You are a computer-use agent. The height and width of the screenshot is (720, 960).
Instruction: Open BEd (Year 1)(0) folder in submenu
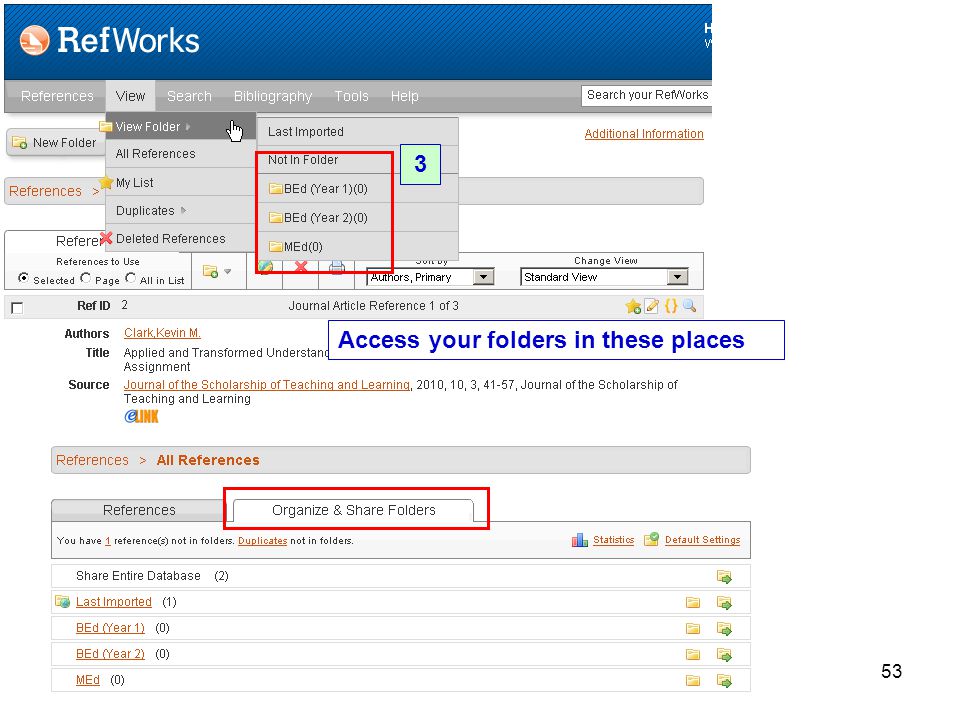click(358, 189)
